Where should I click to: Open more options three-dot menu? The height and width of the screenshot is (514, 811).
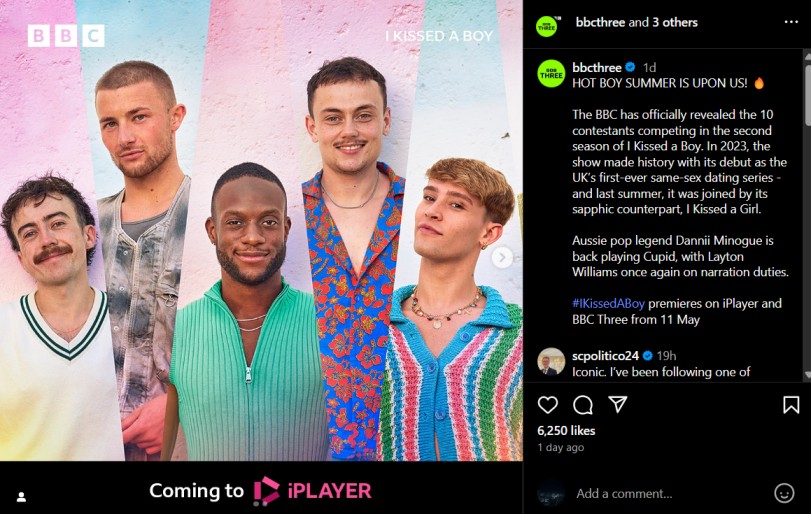791,22
